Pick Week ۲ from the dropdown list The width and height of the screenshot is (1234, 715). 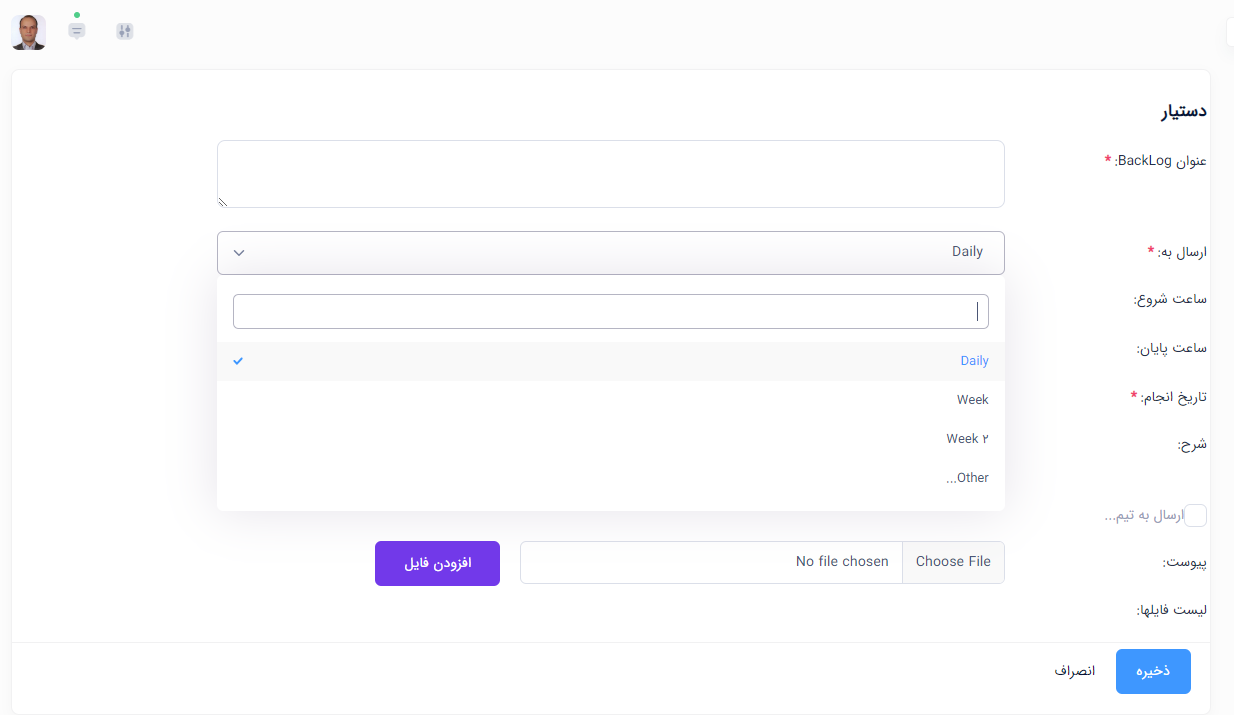coord(967,439)
